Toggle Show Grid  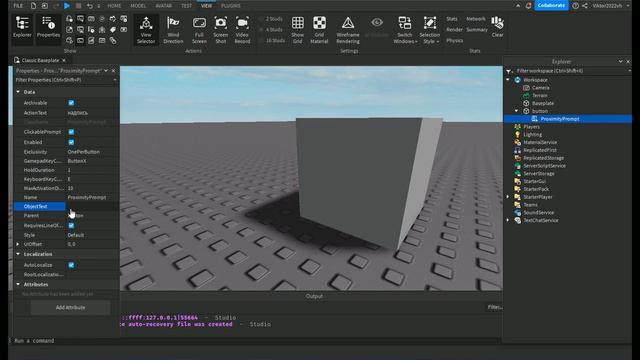pyautogui.click(x=298, y=30)
